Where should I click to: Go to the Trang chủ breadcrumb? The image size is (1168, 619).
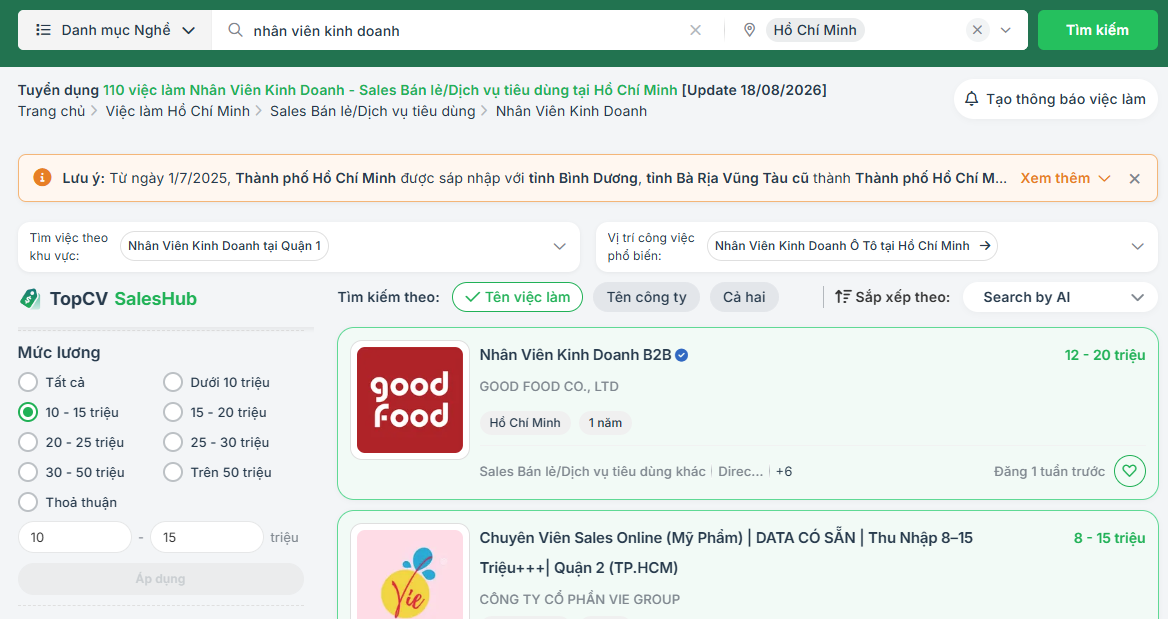click(x=51, y=111)
